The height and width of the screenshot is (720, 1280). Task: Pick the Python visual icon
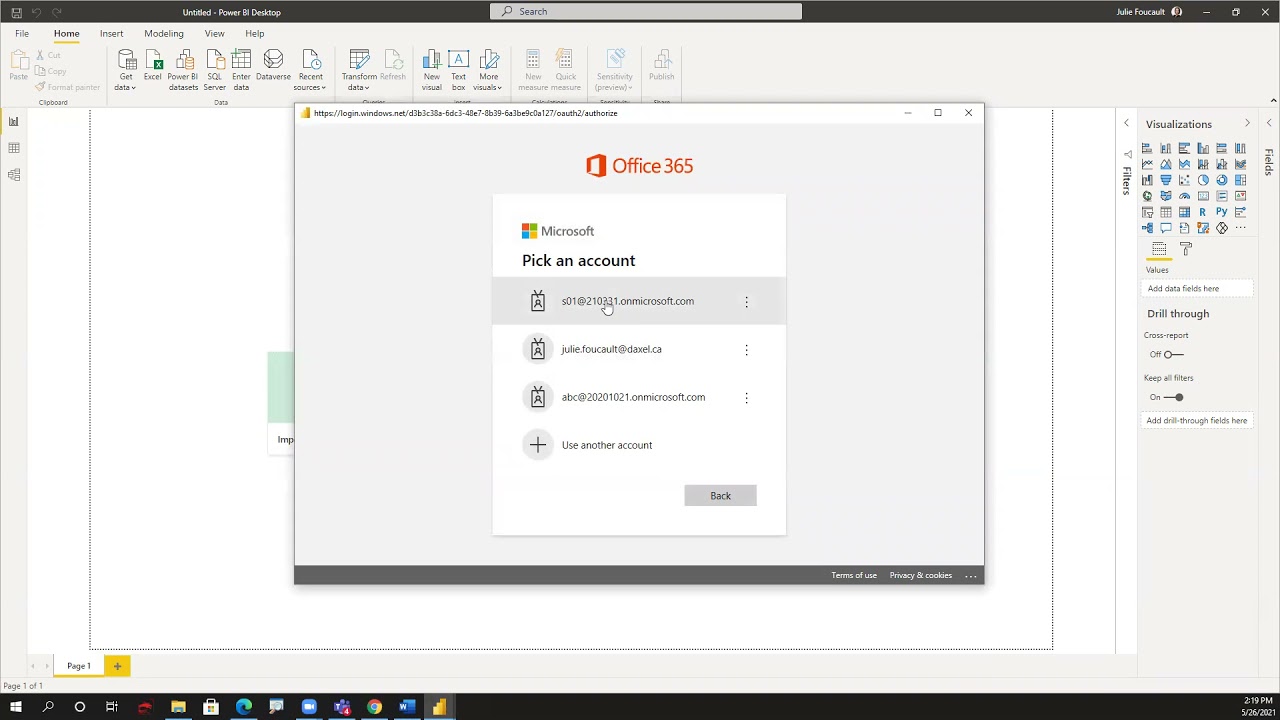coord(1222,212)
